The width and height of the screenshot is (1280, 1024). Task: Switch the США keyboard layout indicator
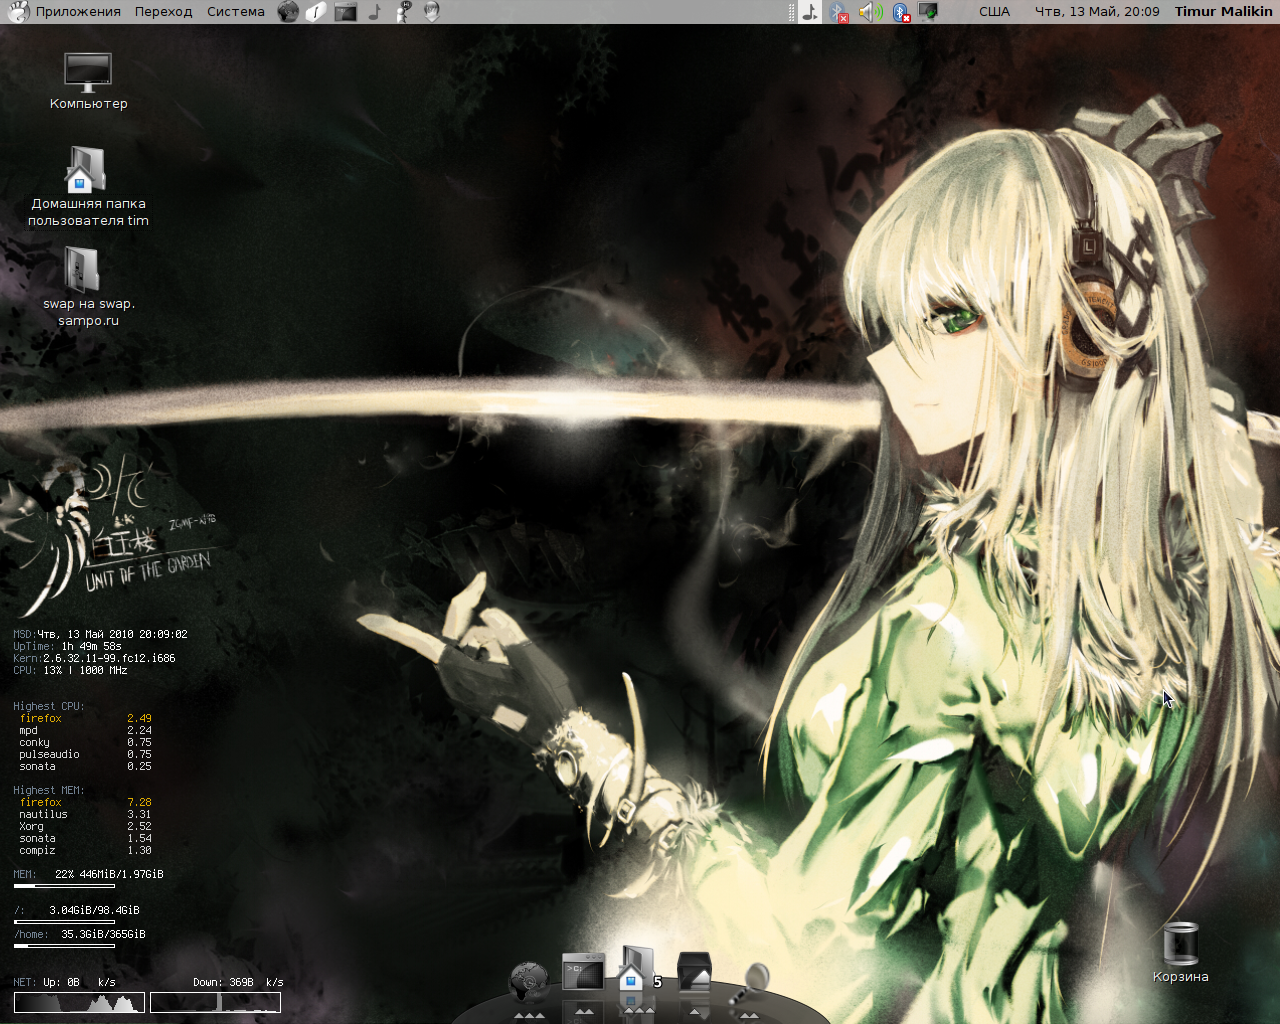coord(995,12)
